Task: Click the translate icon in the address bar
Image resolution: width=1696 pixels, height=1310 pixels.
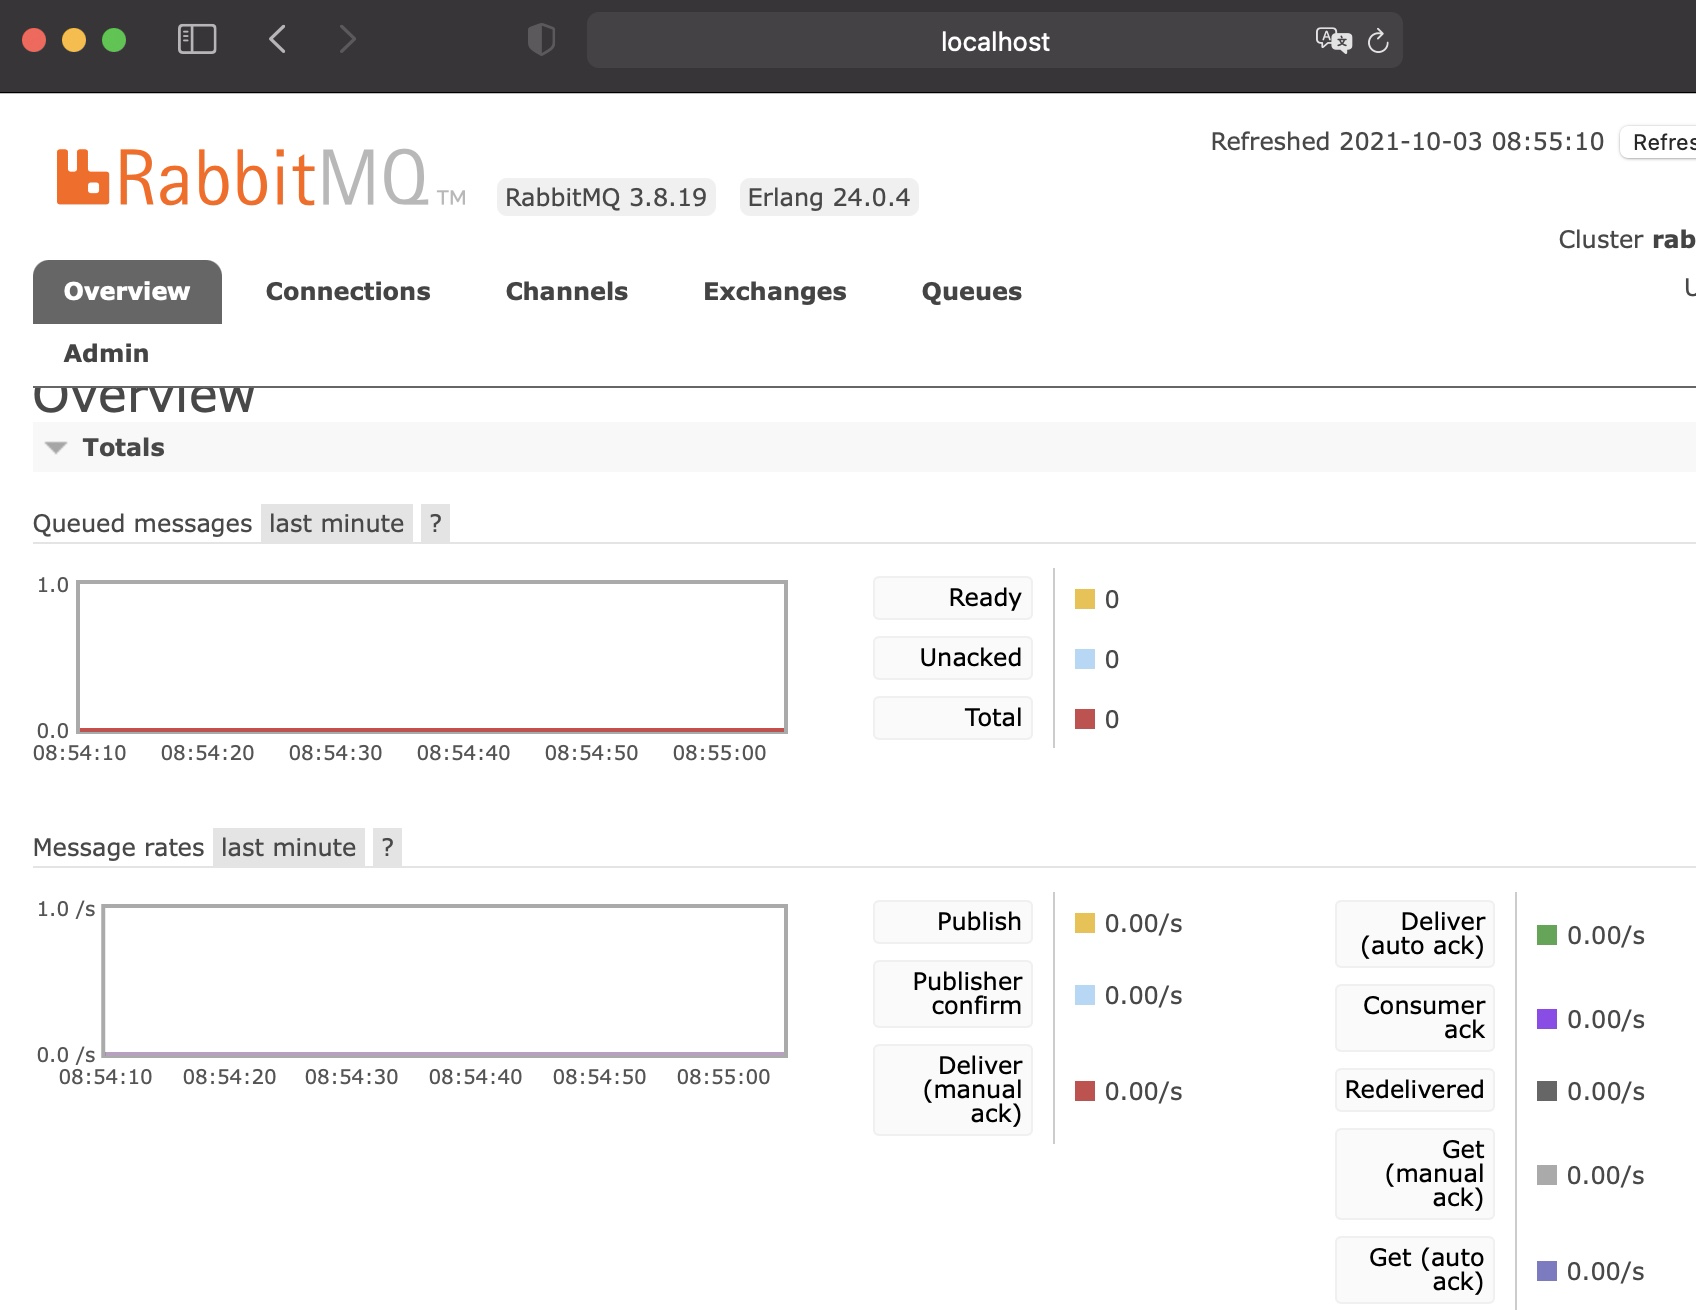Action: tap(1331, 41)
